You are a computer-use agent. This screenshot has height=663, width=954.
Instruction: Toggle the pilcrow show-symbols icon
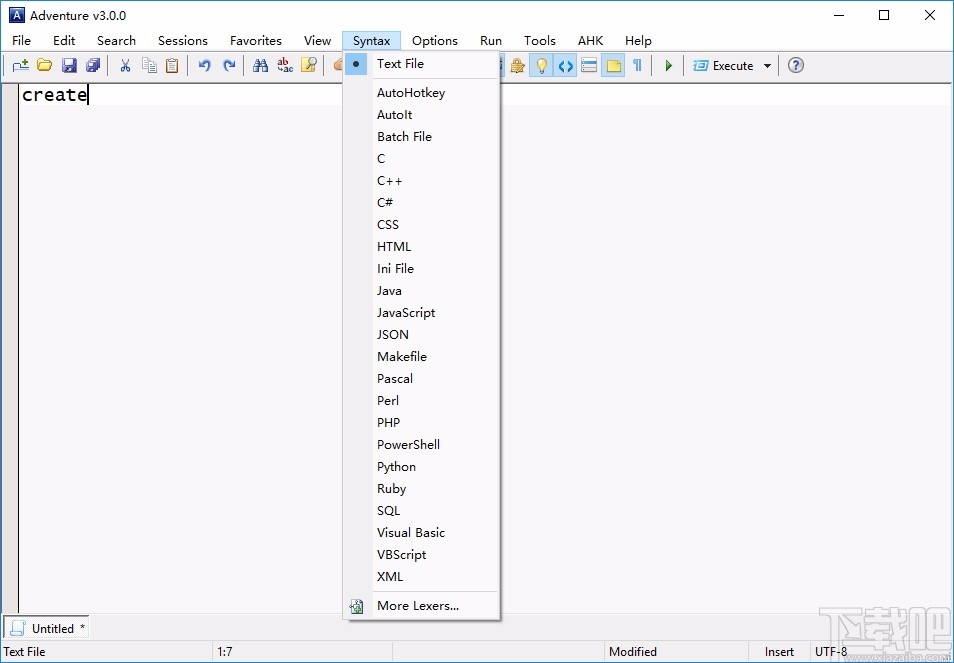point(637,65)
